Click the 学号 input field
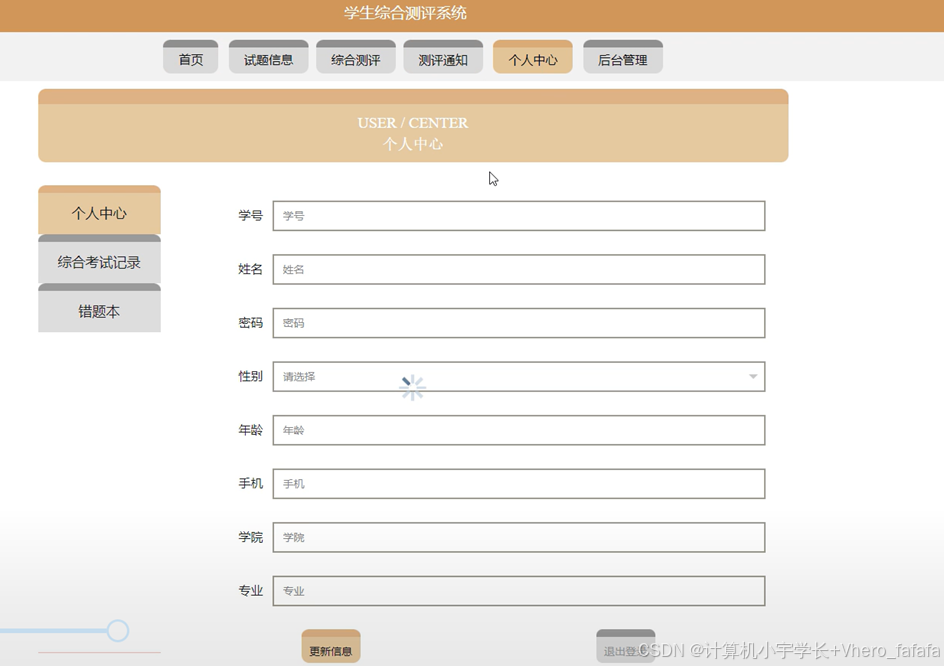This screenshot has width=944, height=666. pyautogui.click(x=519, y=216)
